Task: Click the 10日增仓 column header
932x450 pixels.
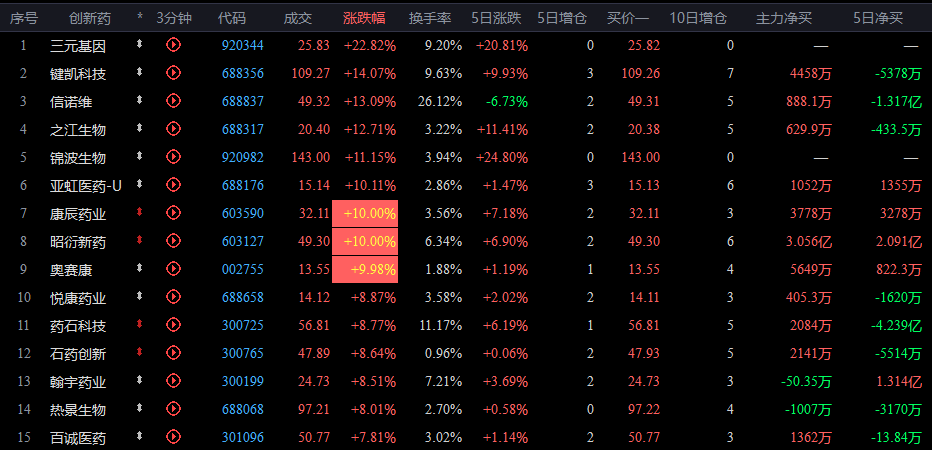Action: point(698,18)
